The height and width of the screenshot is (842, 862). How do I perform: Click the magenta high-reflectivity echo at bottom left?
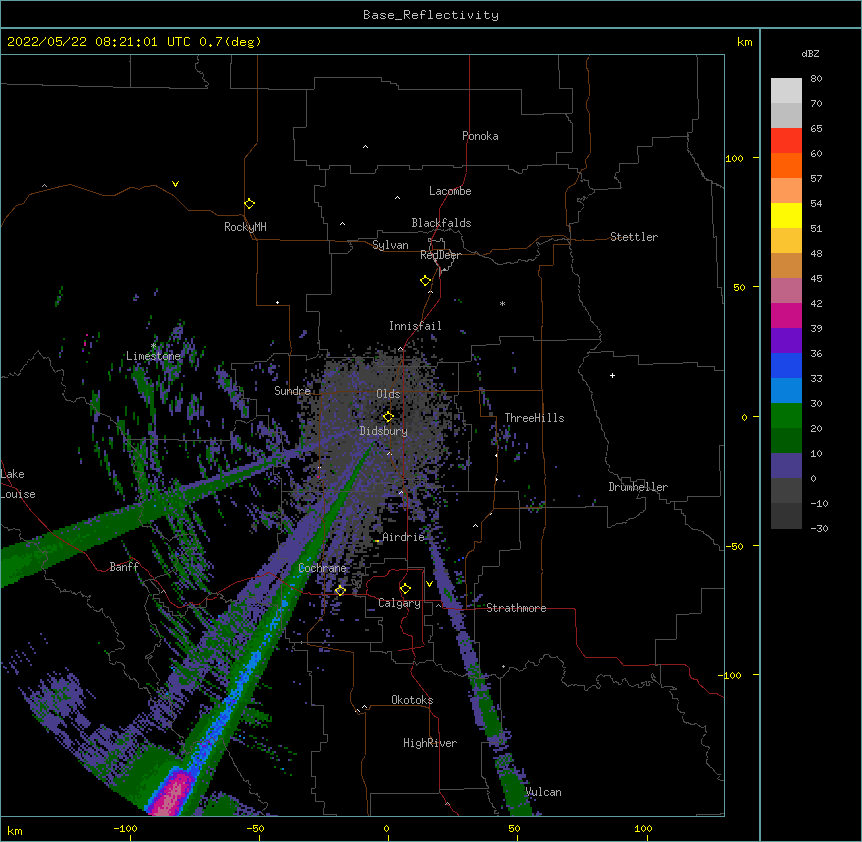[x=172, y=793]
